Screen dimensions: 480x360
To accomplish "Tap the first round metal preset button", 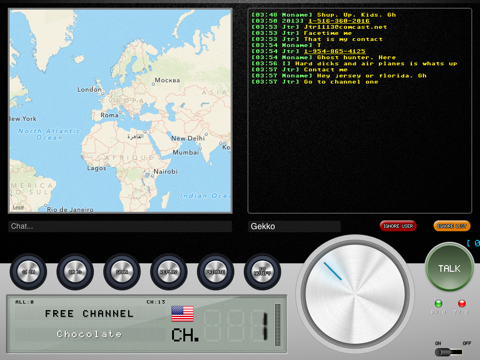I will (28, 272).
